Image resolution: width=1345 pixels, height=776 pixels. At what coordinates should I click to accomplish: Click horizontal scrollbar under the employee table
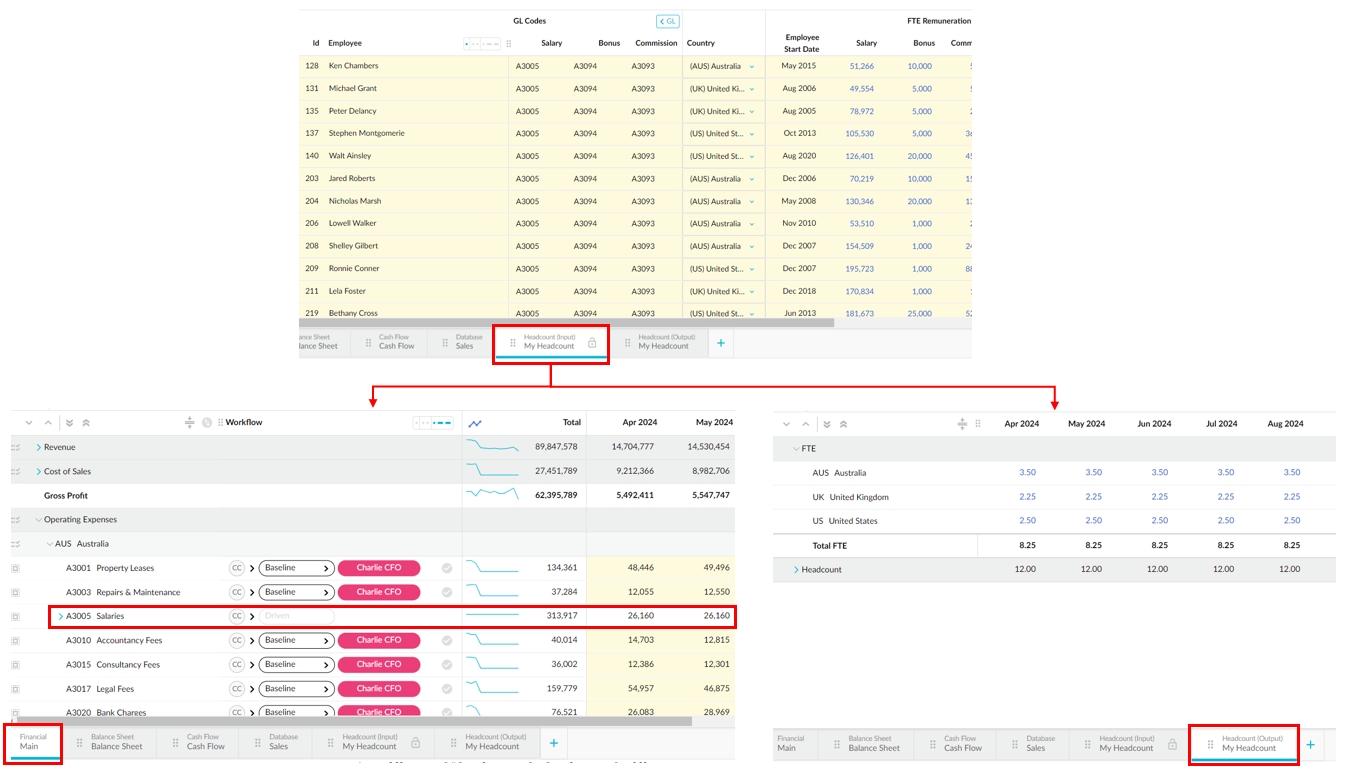tap(566, 323)
